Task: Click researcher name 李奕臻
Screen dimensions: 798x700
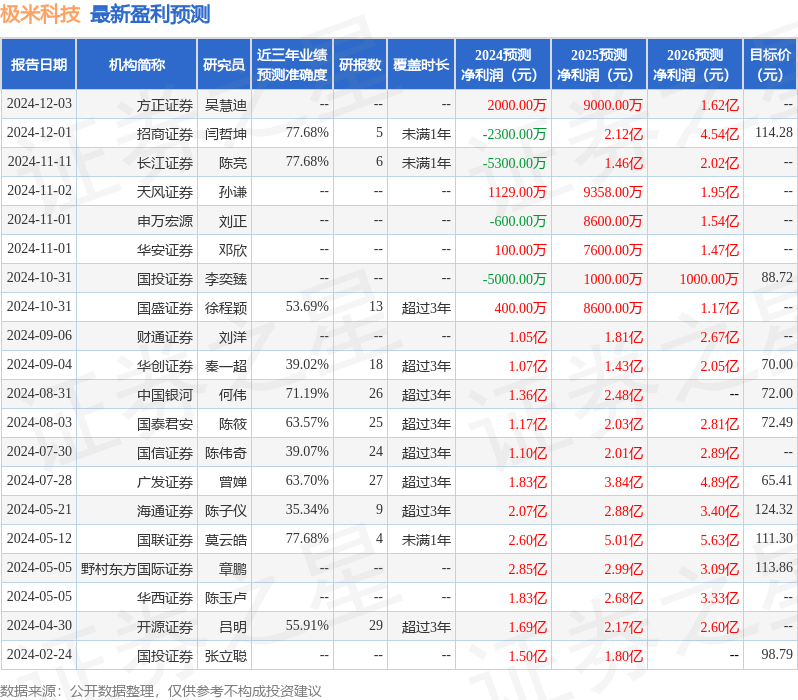Action: point(226,279)
